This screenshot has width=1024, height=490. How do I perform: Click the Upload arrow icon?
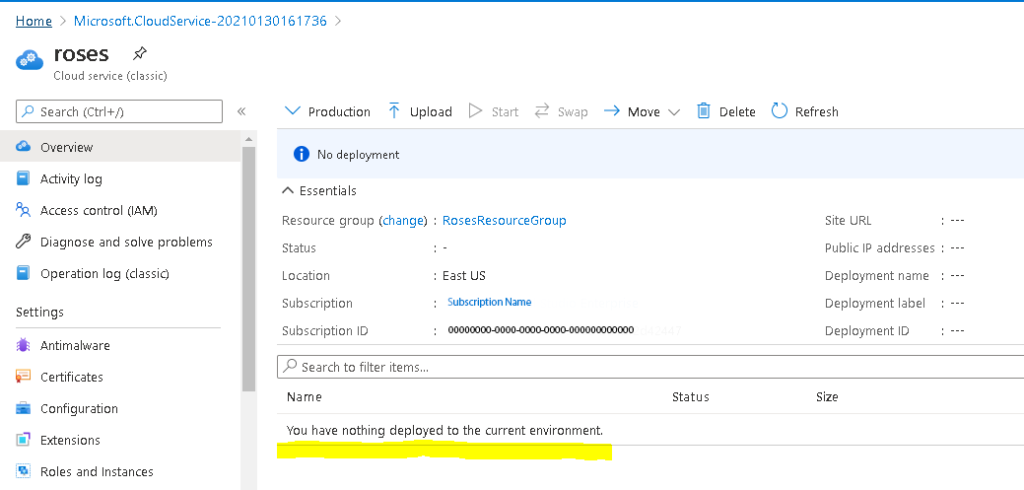pyautogui.click(x=394, y=110)
